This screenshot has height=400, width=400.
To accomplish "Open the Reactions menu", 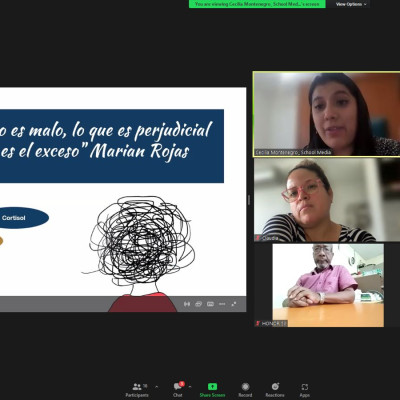I will pos(275,390).
